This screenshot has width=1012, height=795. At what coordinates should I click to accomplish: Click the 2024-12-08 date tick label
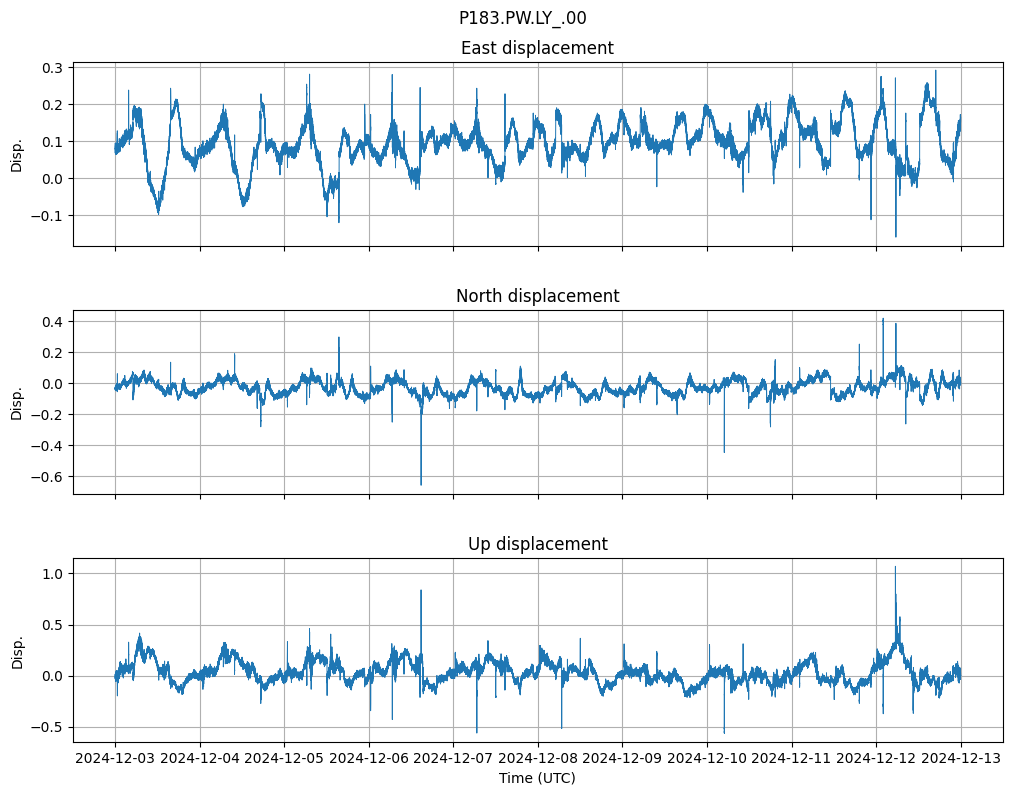click(x=538, y=759)
